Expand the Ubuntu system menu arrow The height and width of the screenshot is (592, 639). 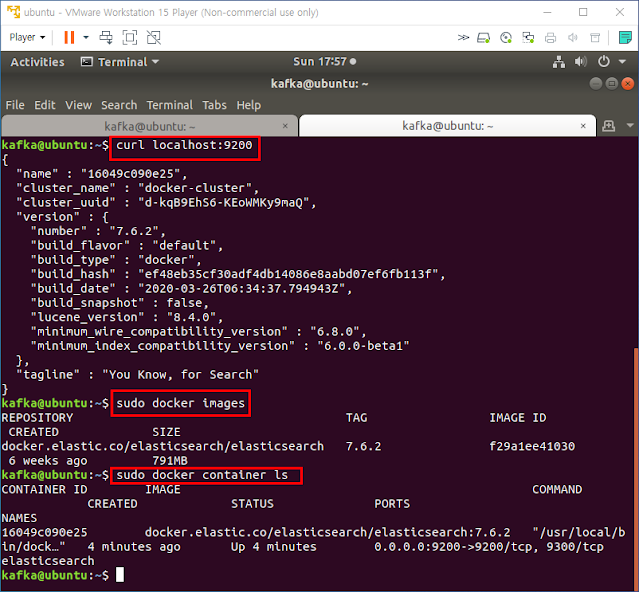[x=622, y=62]
